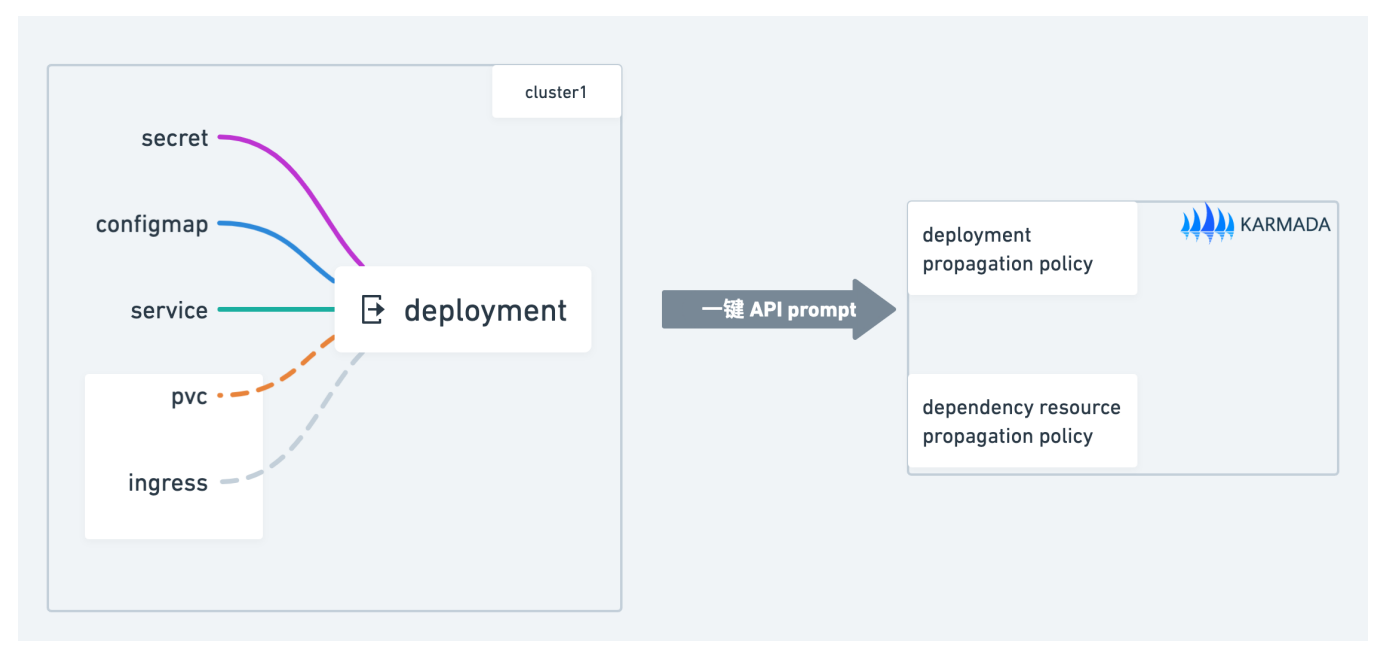
Task: Select the secret resource label
Action: (175, 138)
